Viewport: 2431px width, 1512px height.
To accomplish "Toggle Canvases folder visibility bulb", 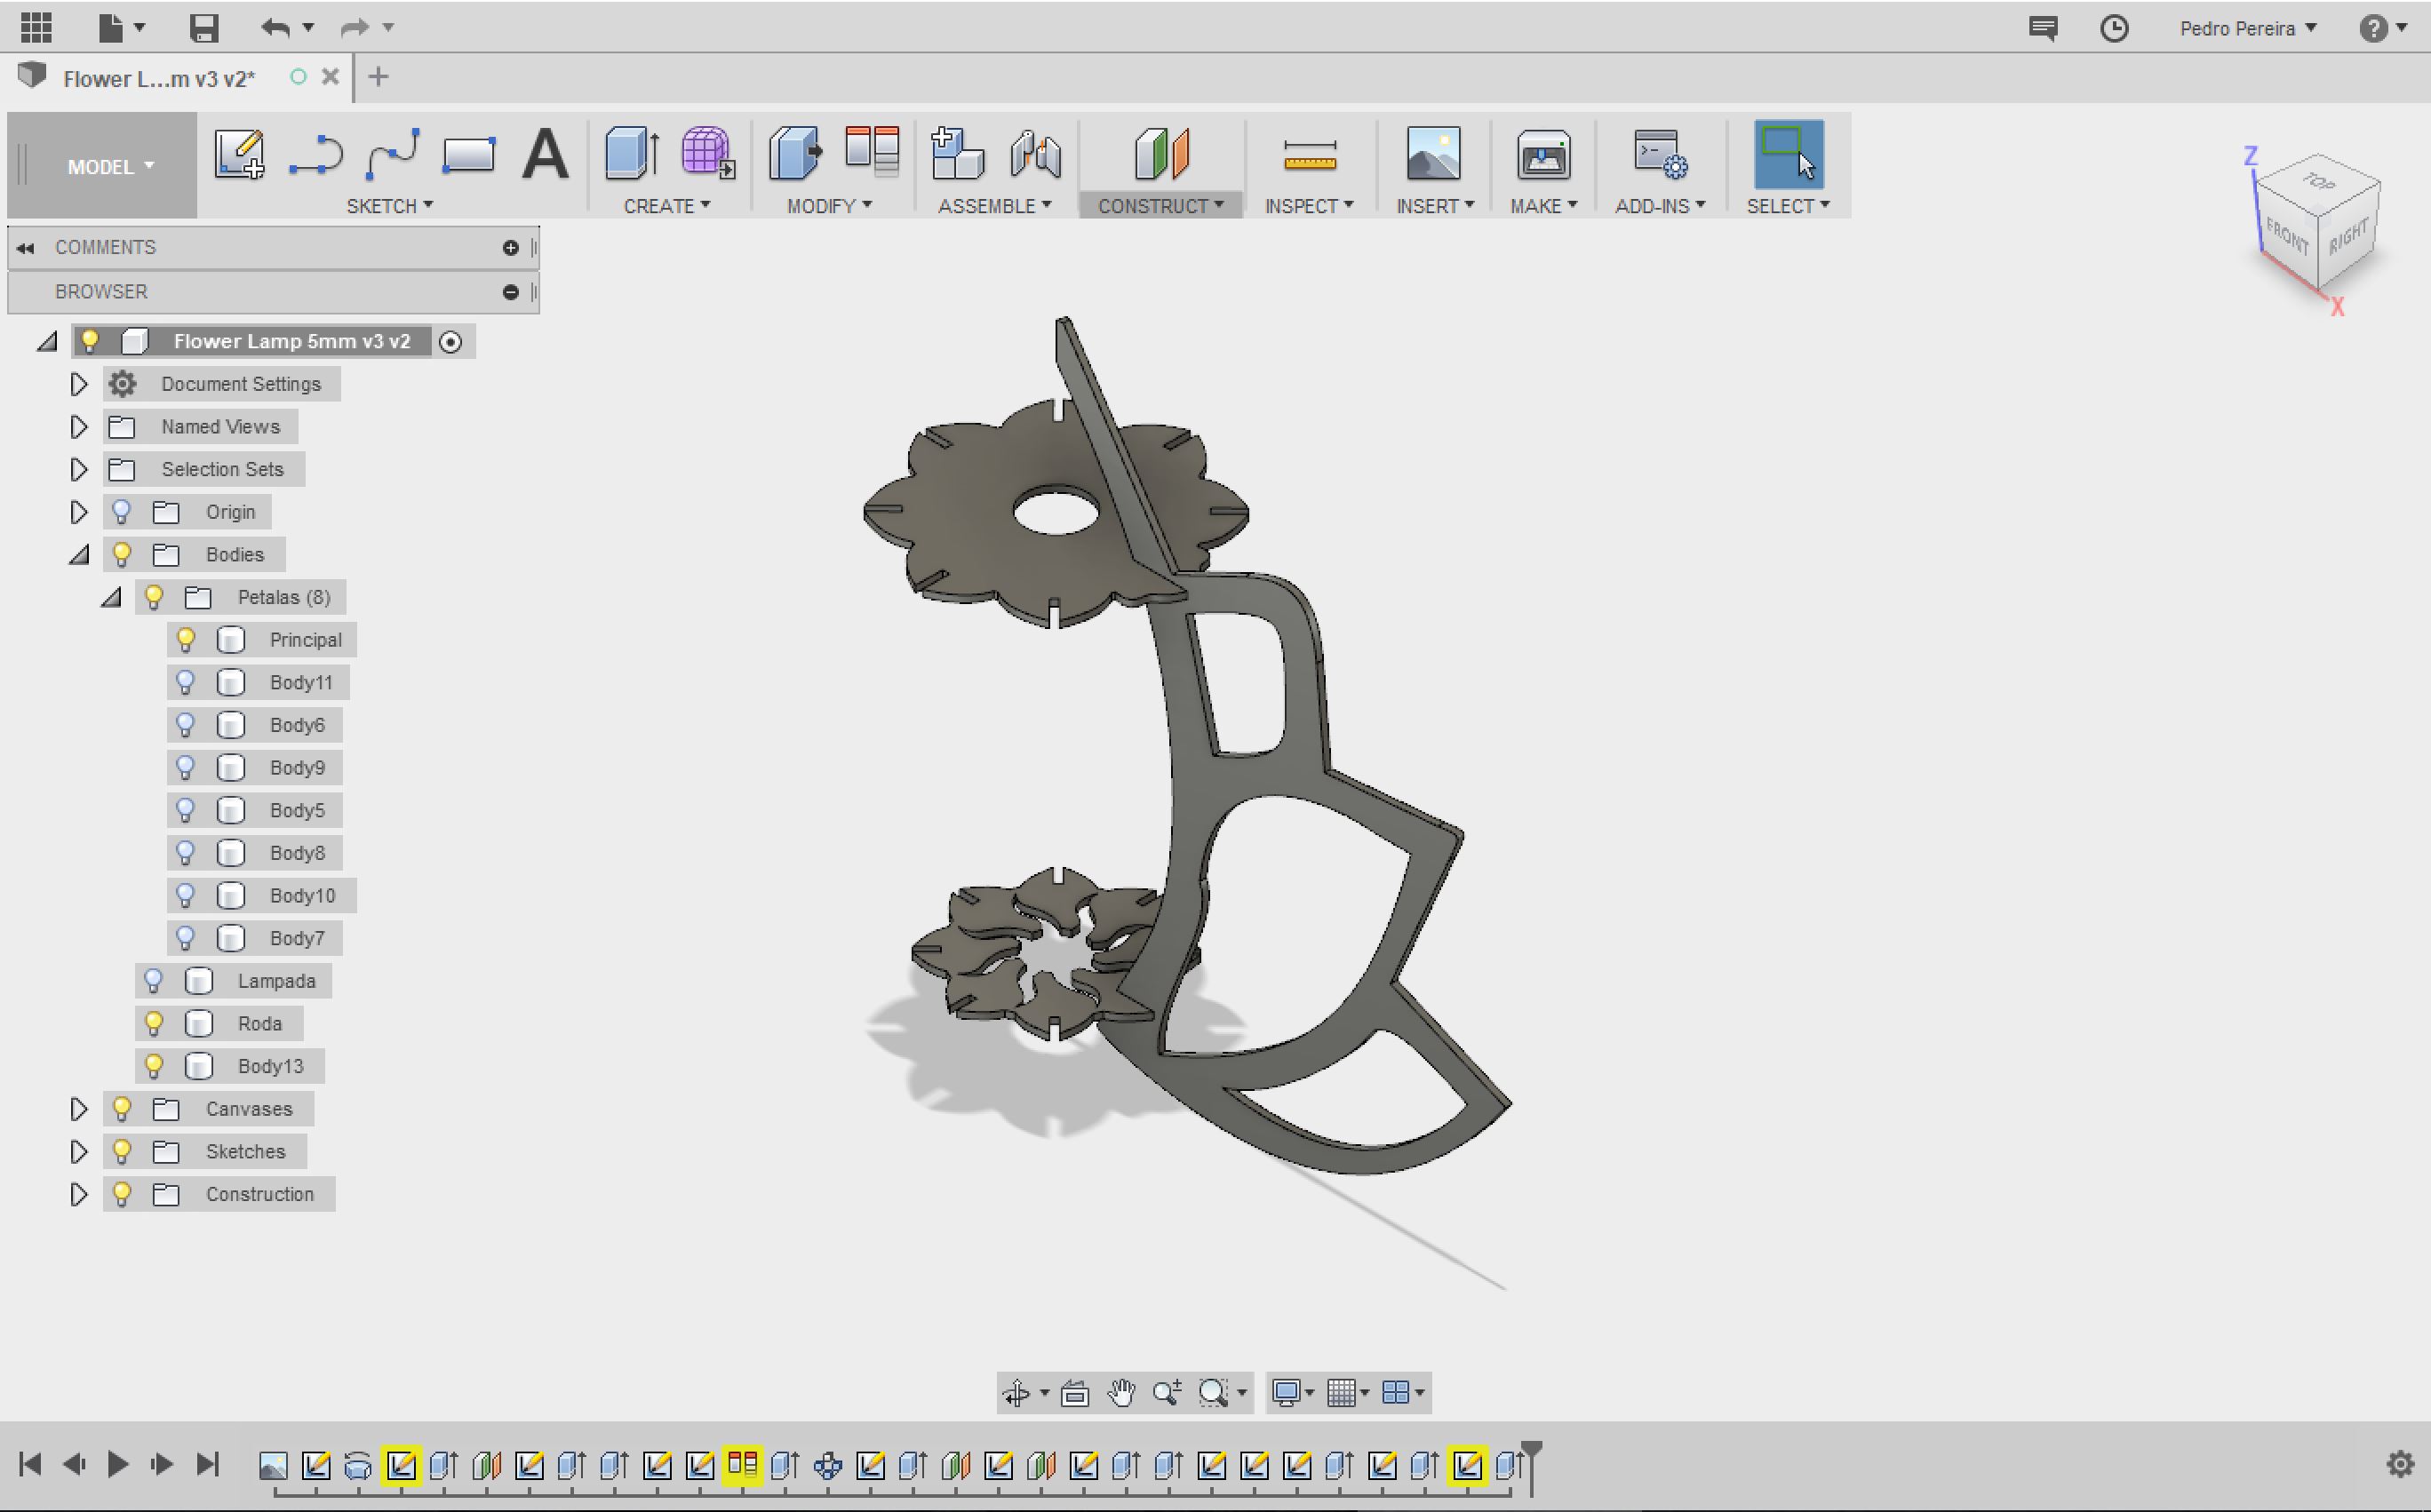I will pos(121,1108).
